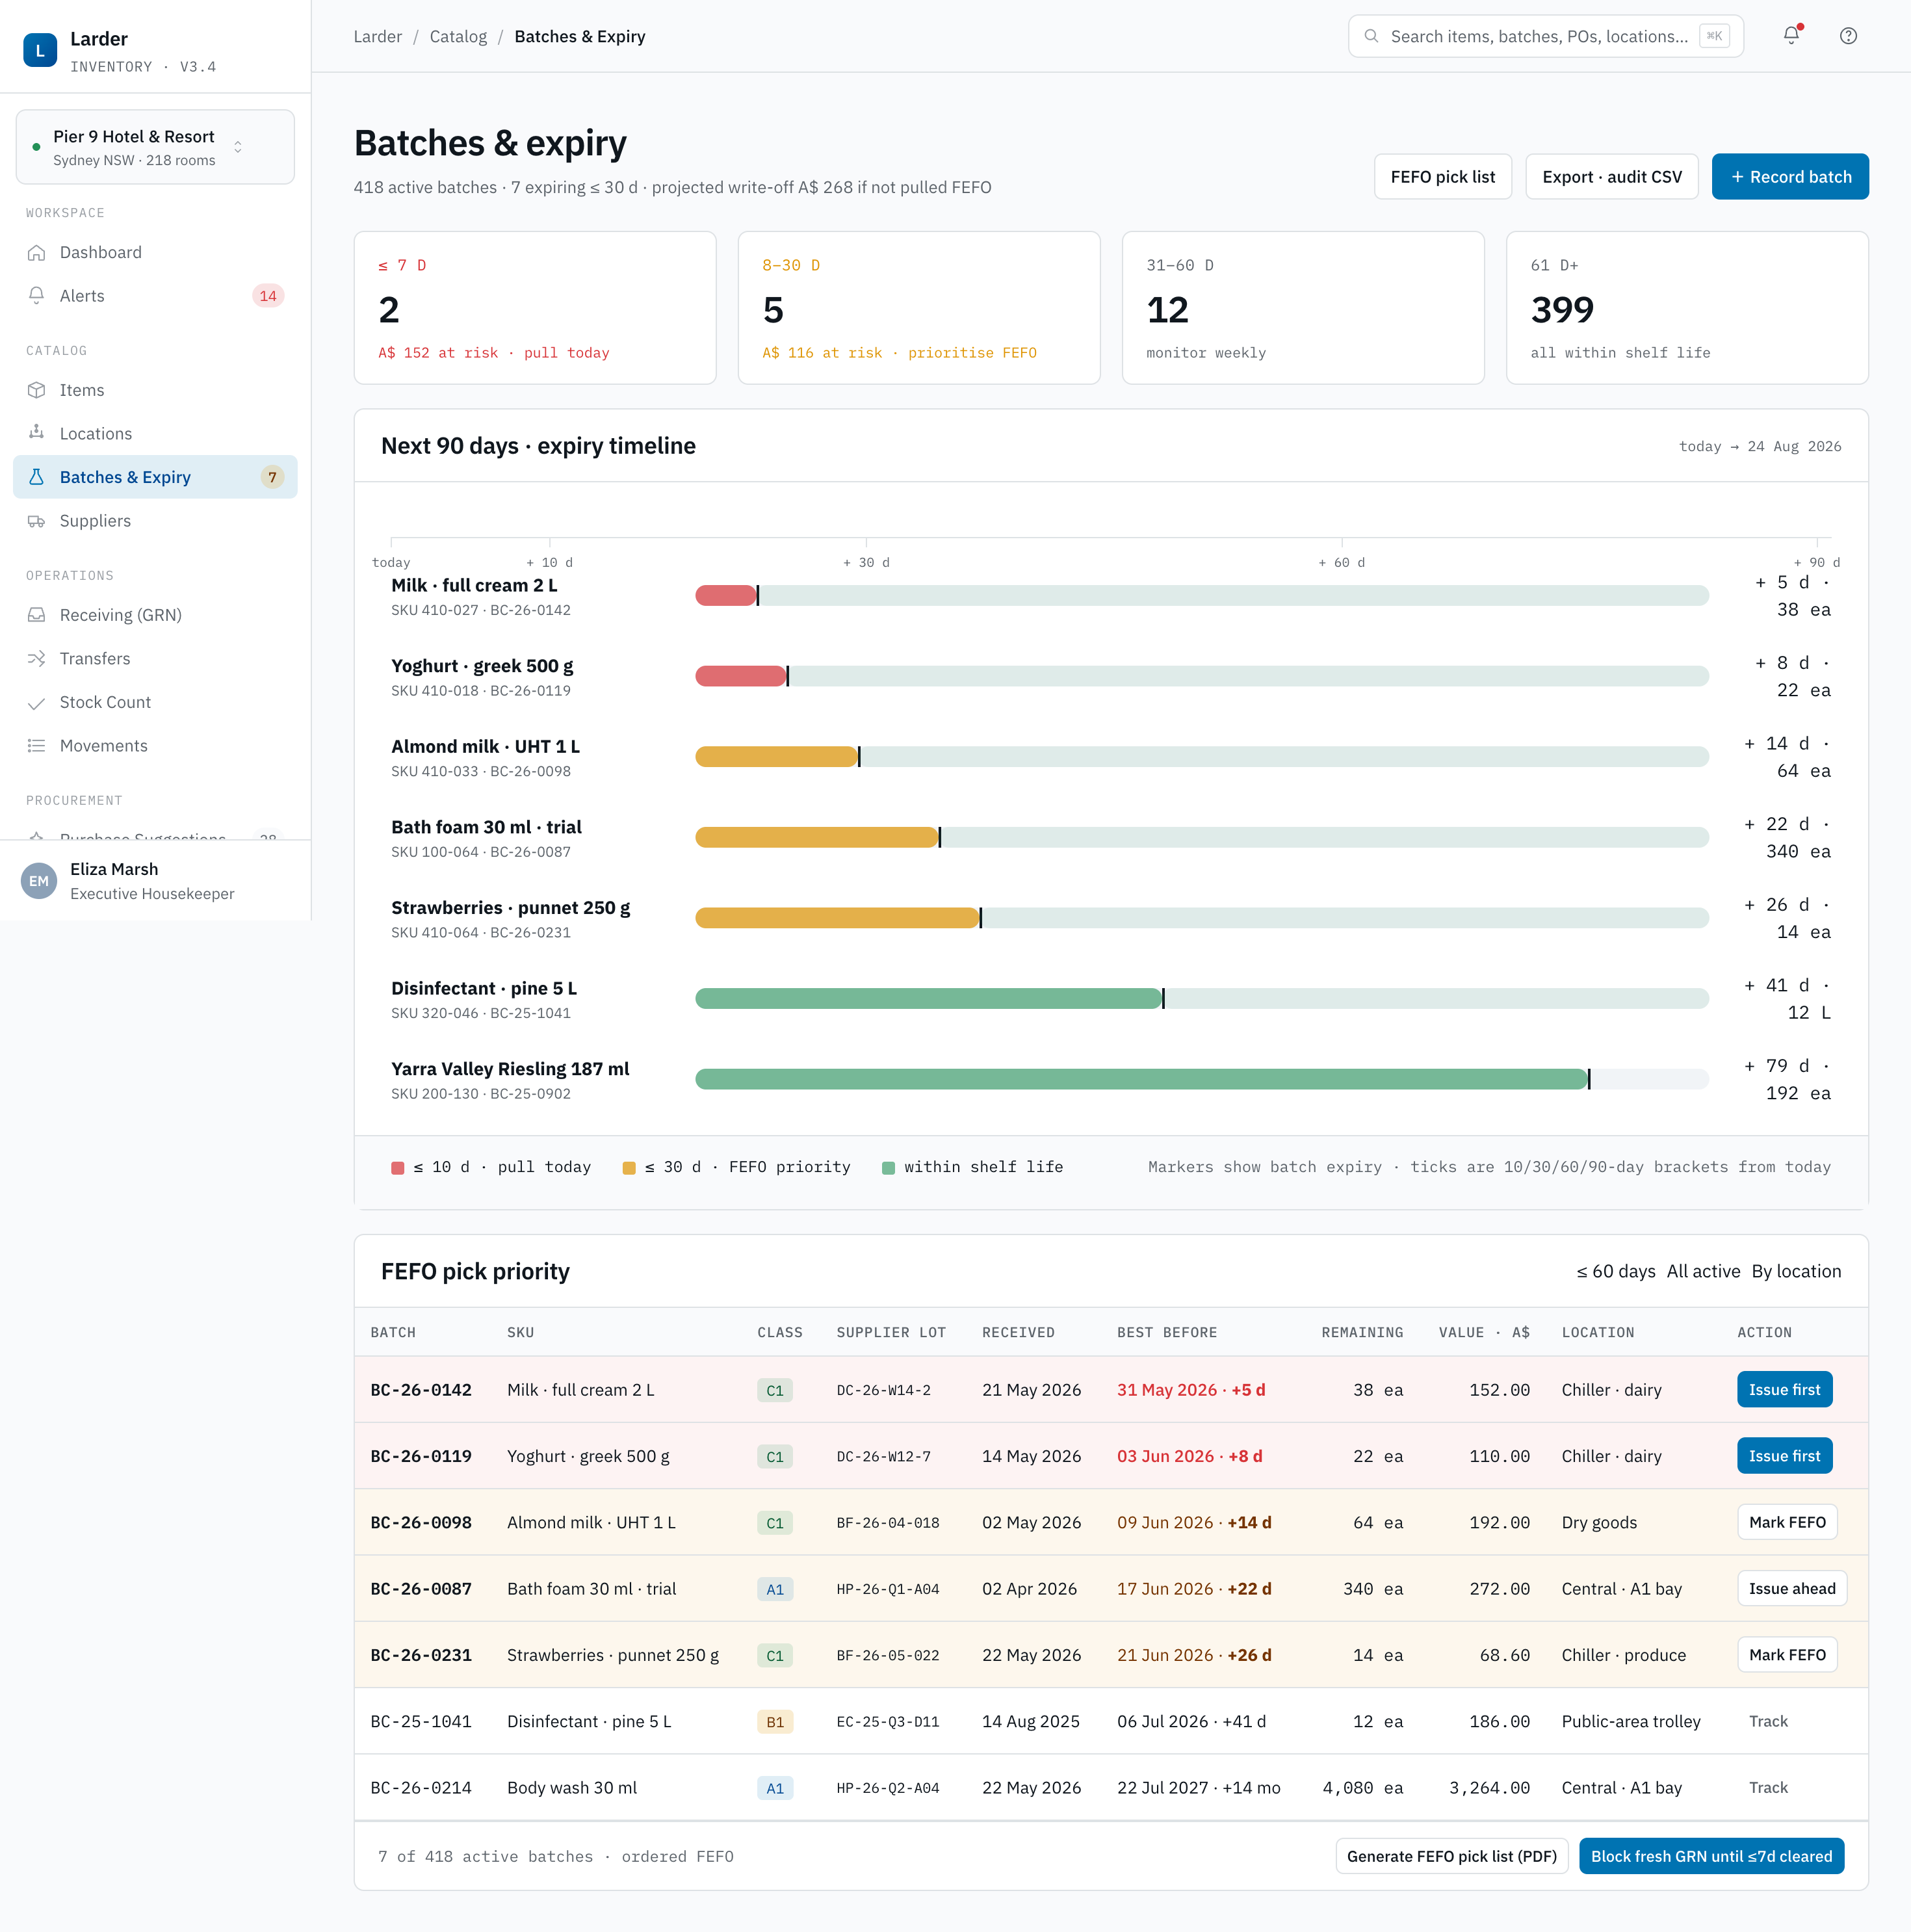Click supplier lot DC-26-W14-2
Image resolution: width=1911 pixels, height=1932 pixels.
click(884, 1390)
